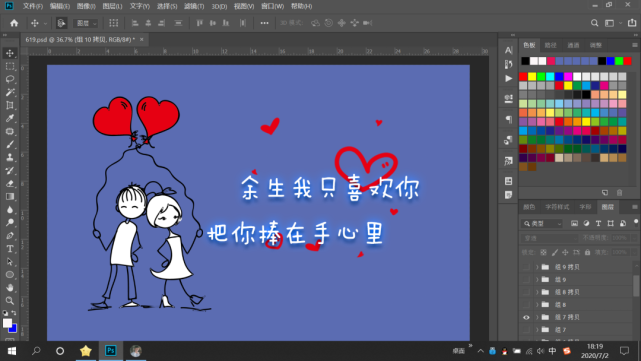
Task: Toggle the layer filter on/off switch
Action: coord(636,222)
